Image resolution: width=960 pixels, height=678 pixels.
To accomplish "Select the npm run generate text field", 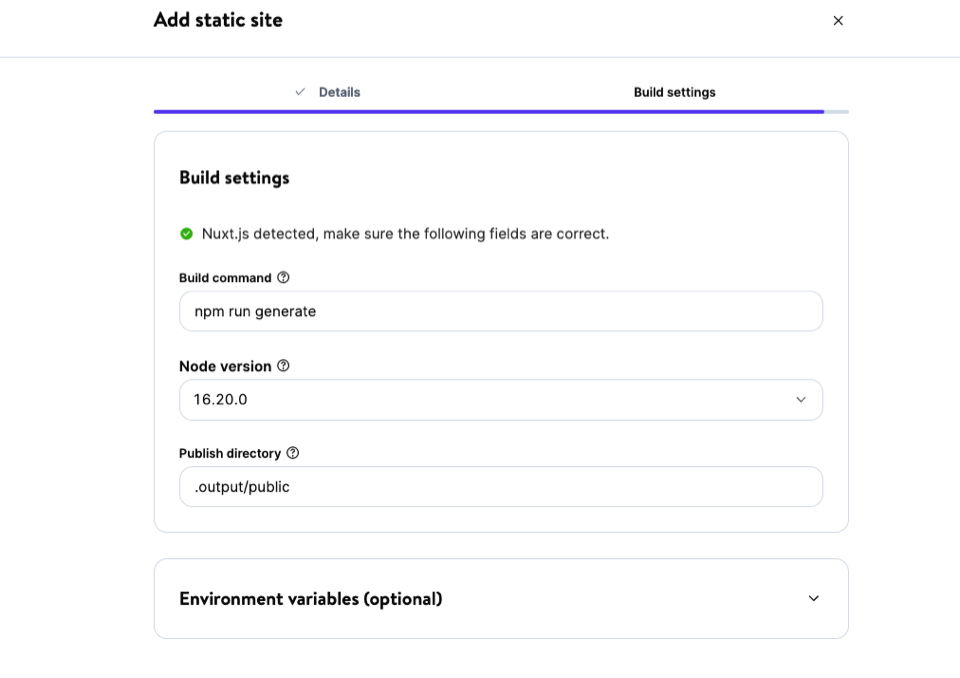I will click(x=500, y=311).
